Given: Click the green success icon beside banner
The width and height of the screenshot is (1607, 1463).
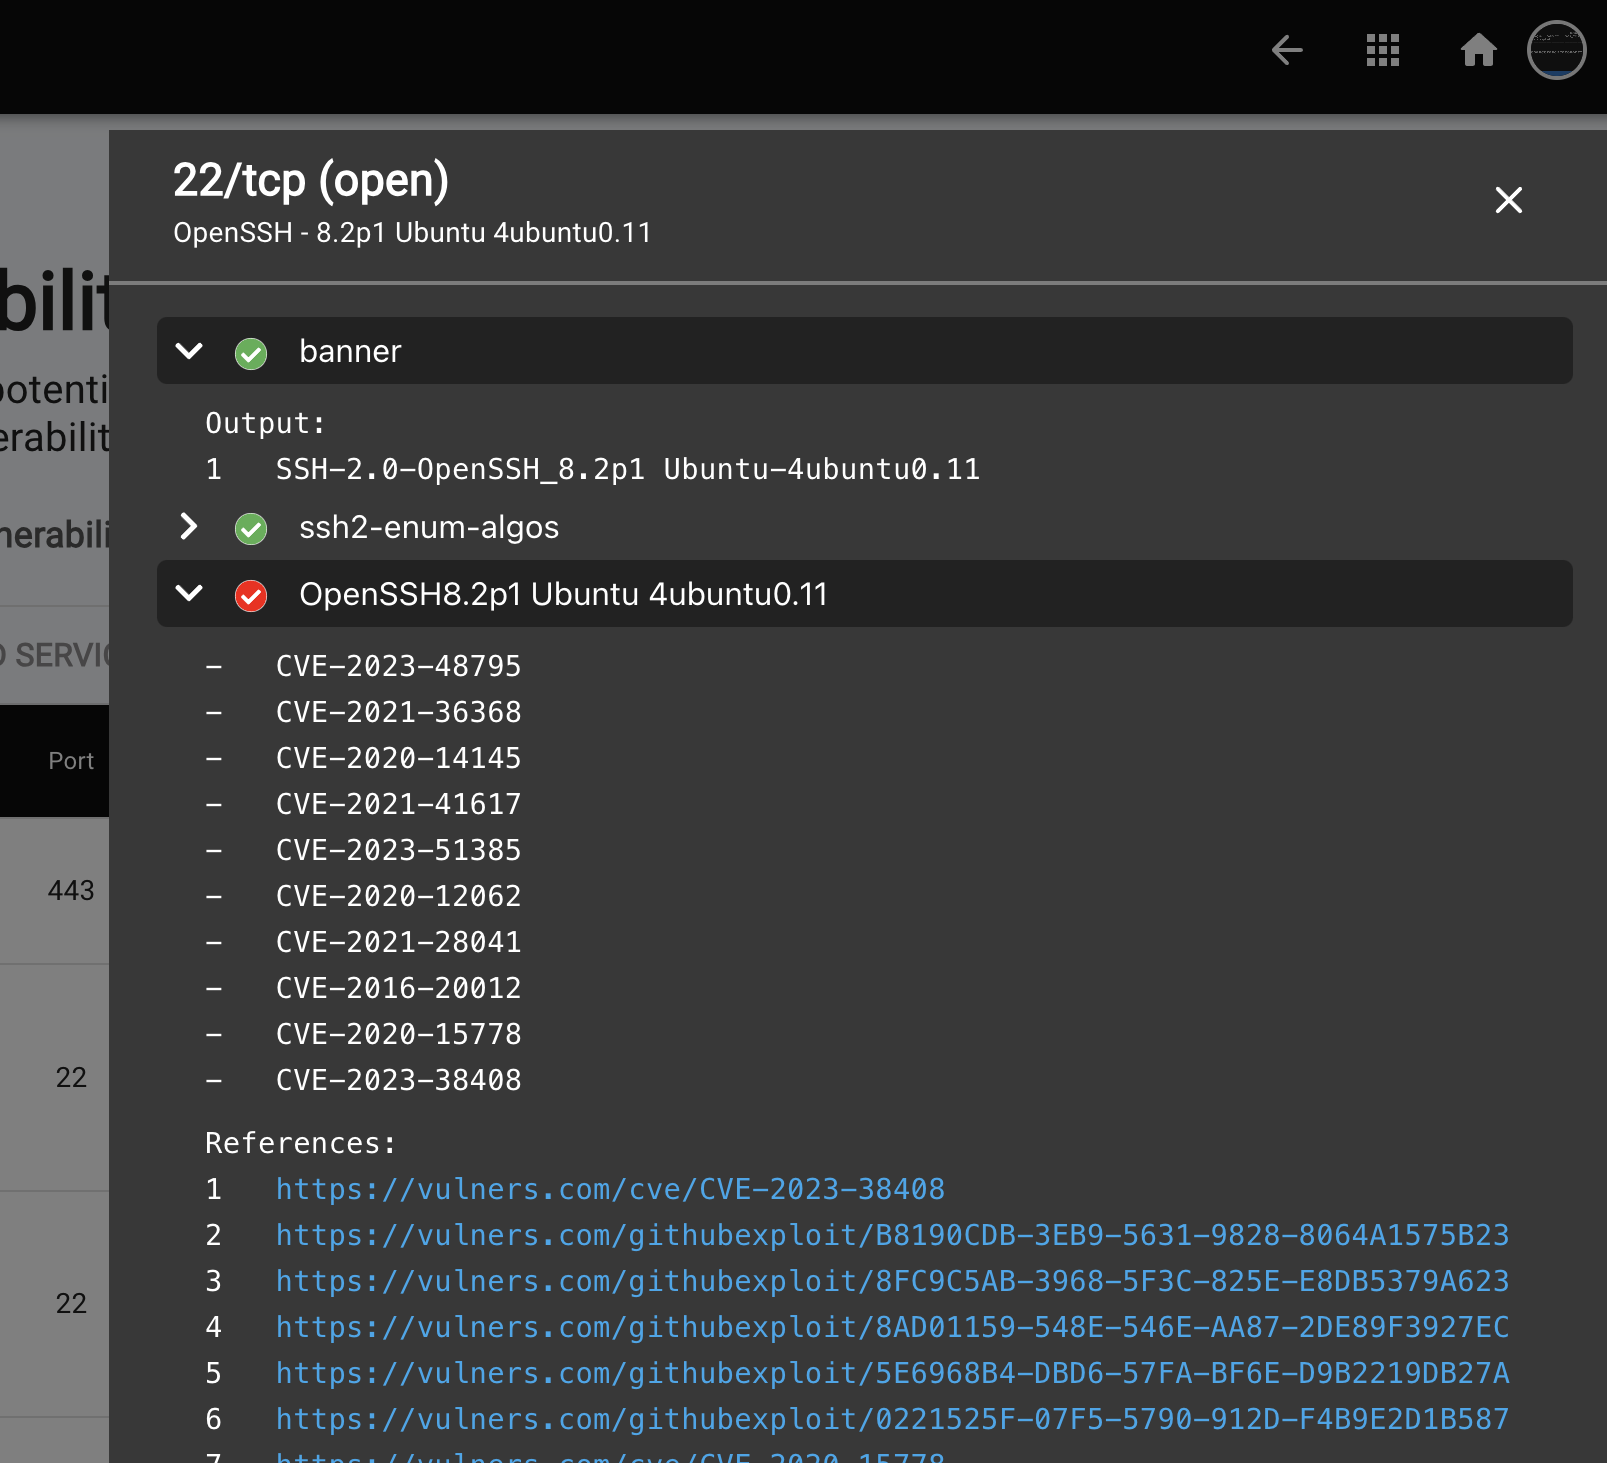Looking at the screenshot, I should [x=250, y=354].
